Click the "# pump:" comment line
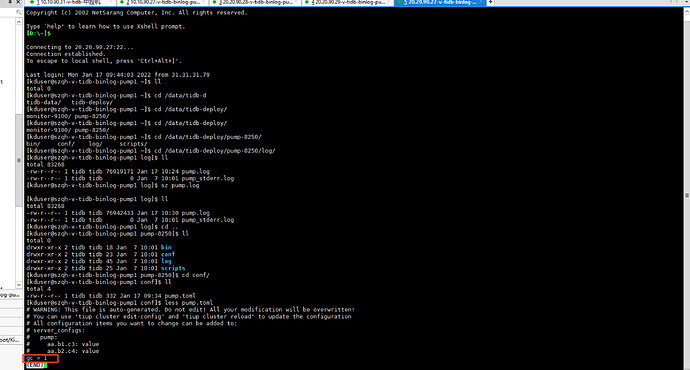 (x=42, y=337)
